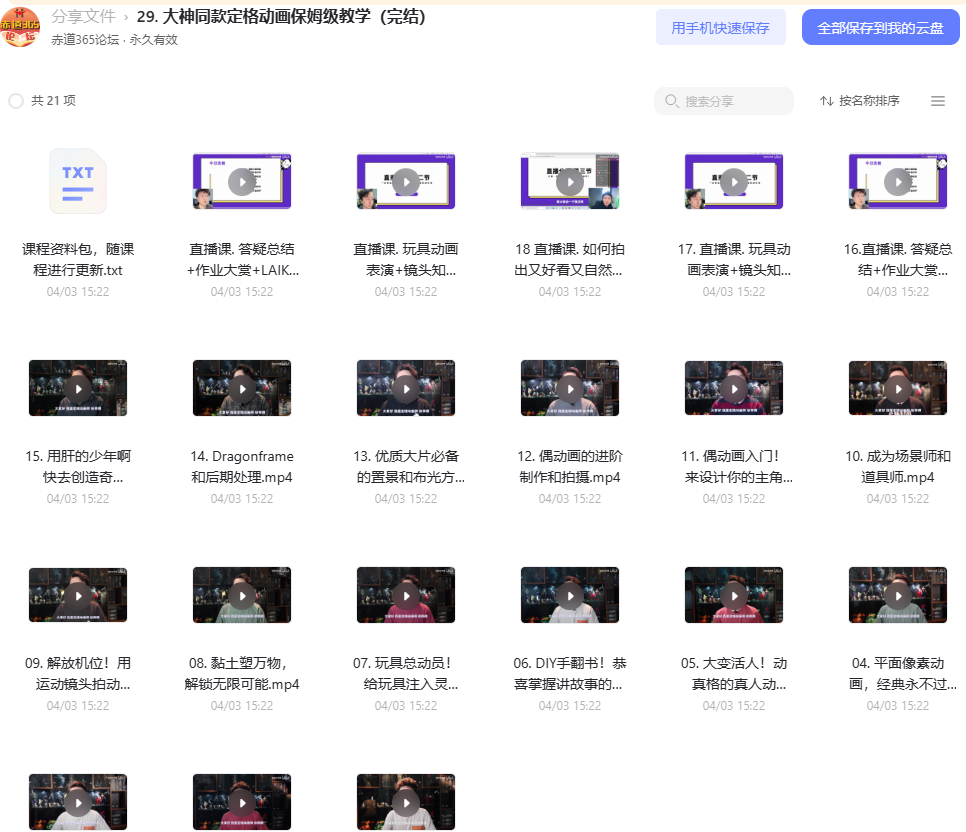Click file name 06. DIY手翻书！恭喜掌握讲故事的
This screenshot has width=966, height=832.
570,674
